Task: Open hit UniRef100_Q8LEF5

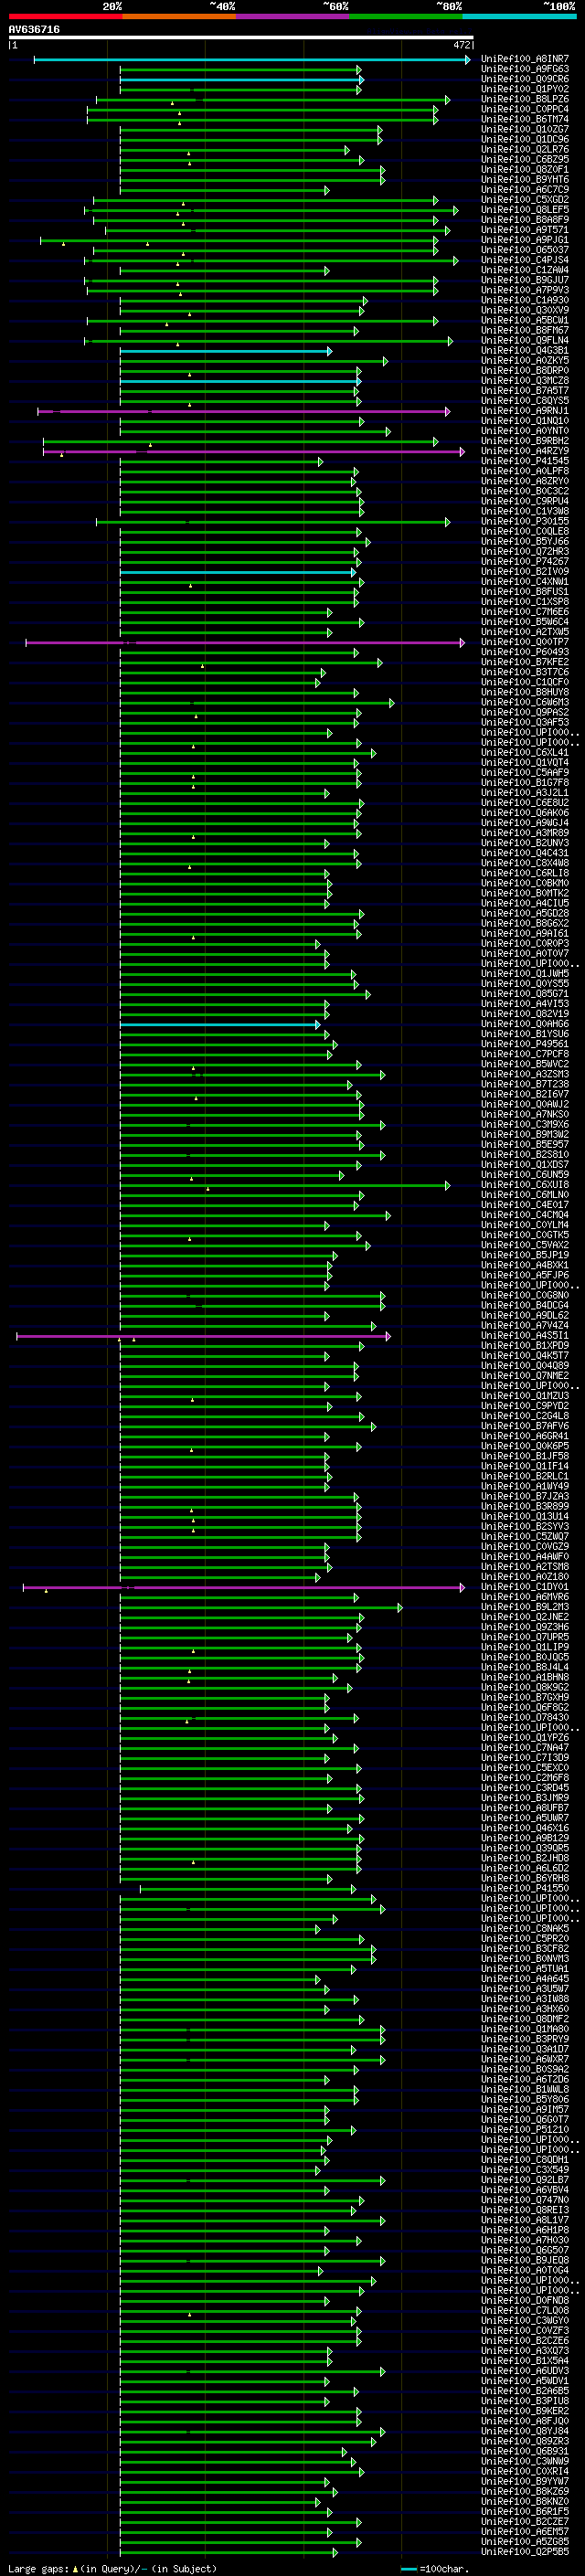Action: [x=525, y=210]
